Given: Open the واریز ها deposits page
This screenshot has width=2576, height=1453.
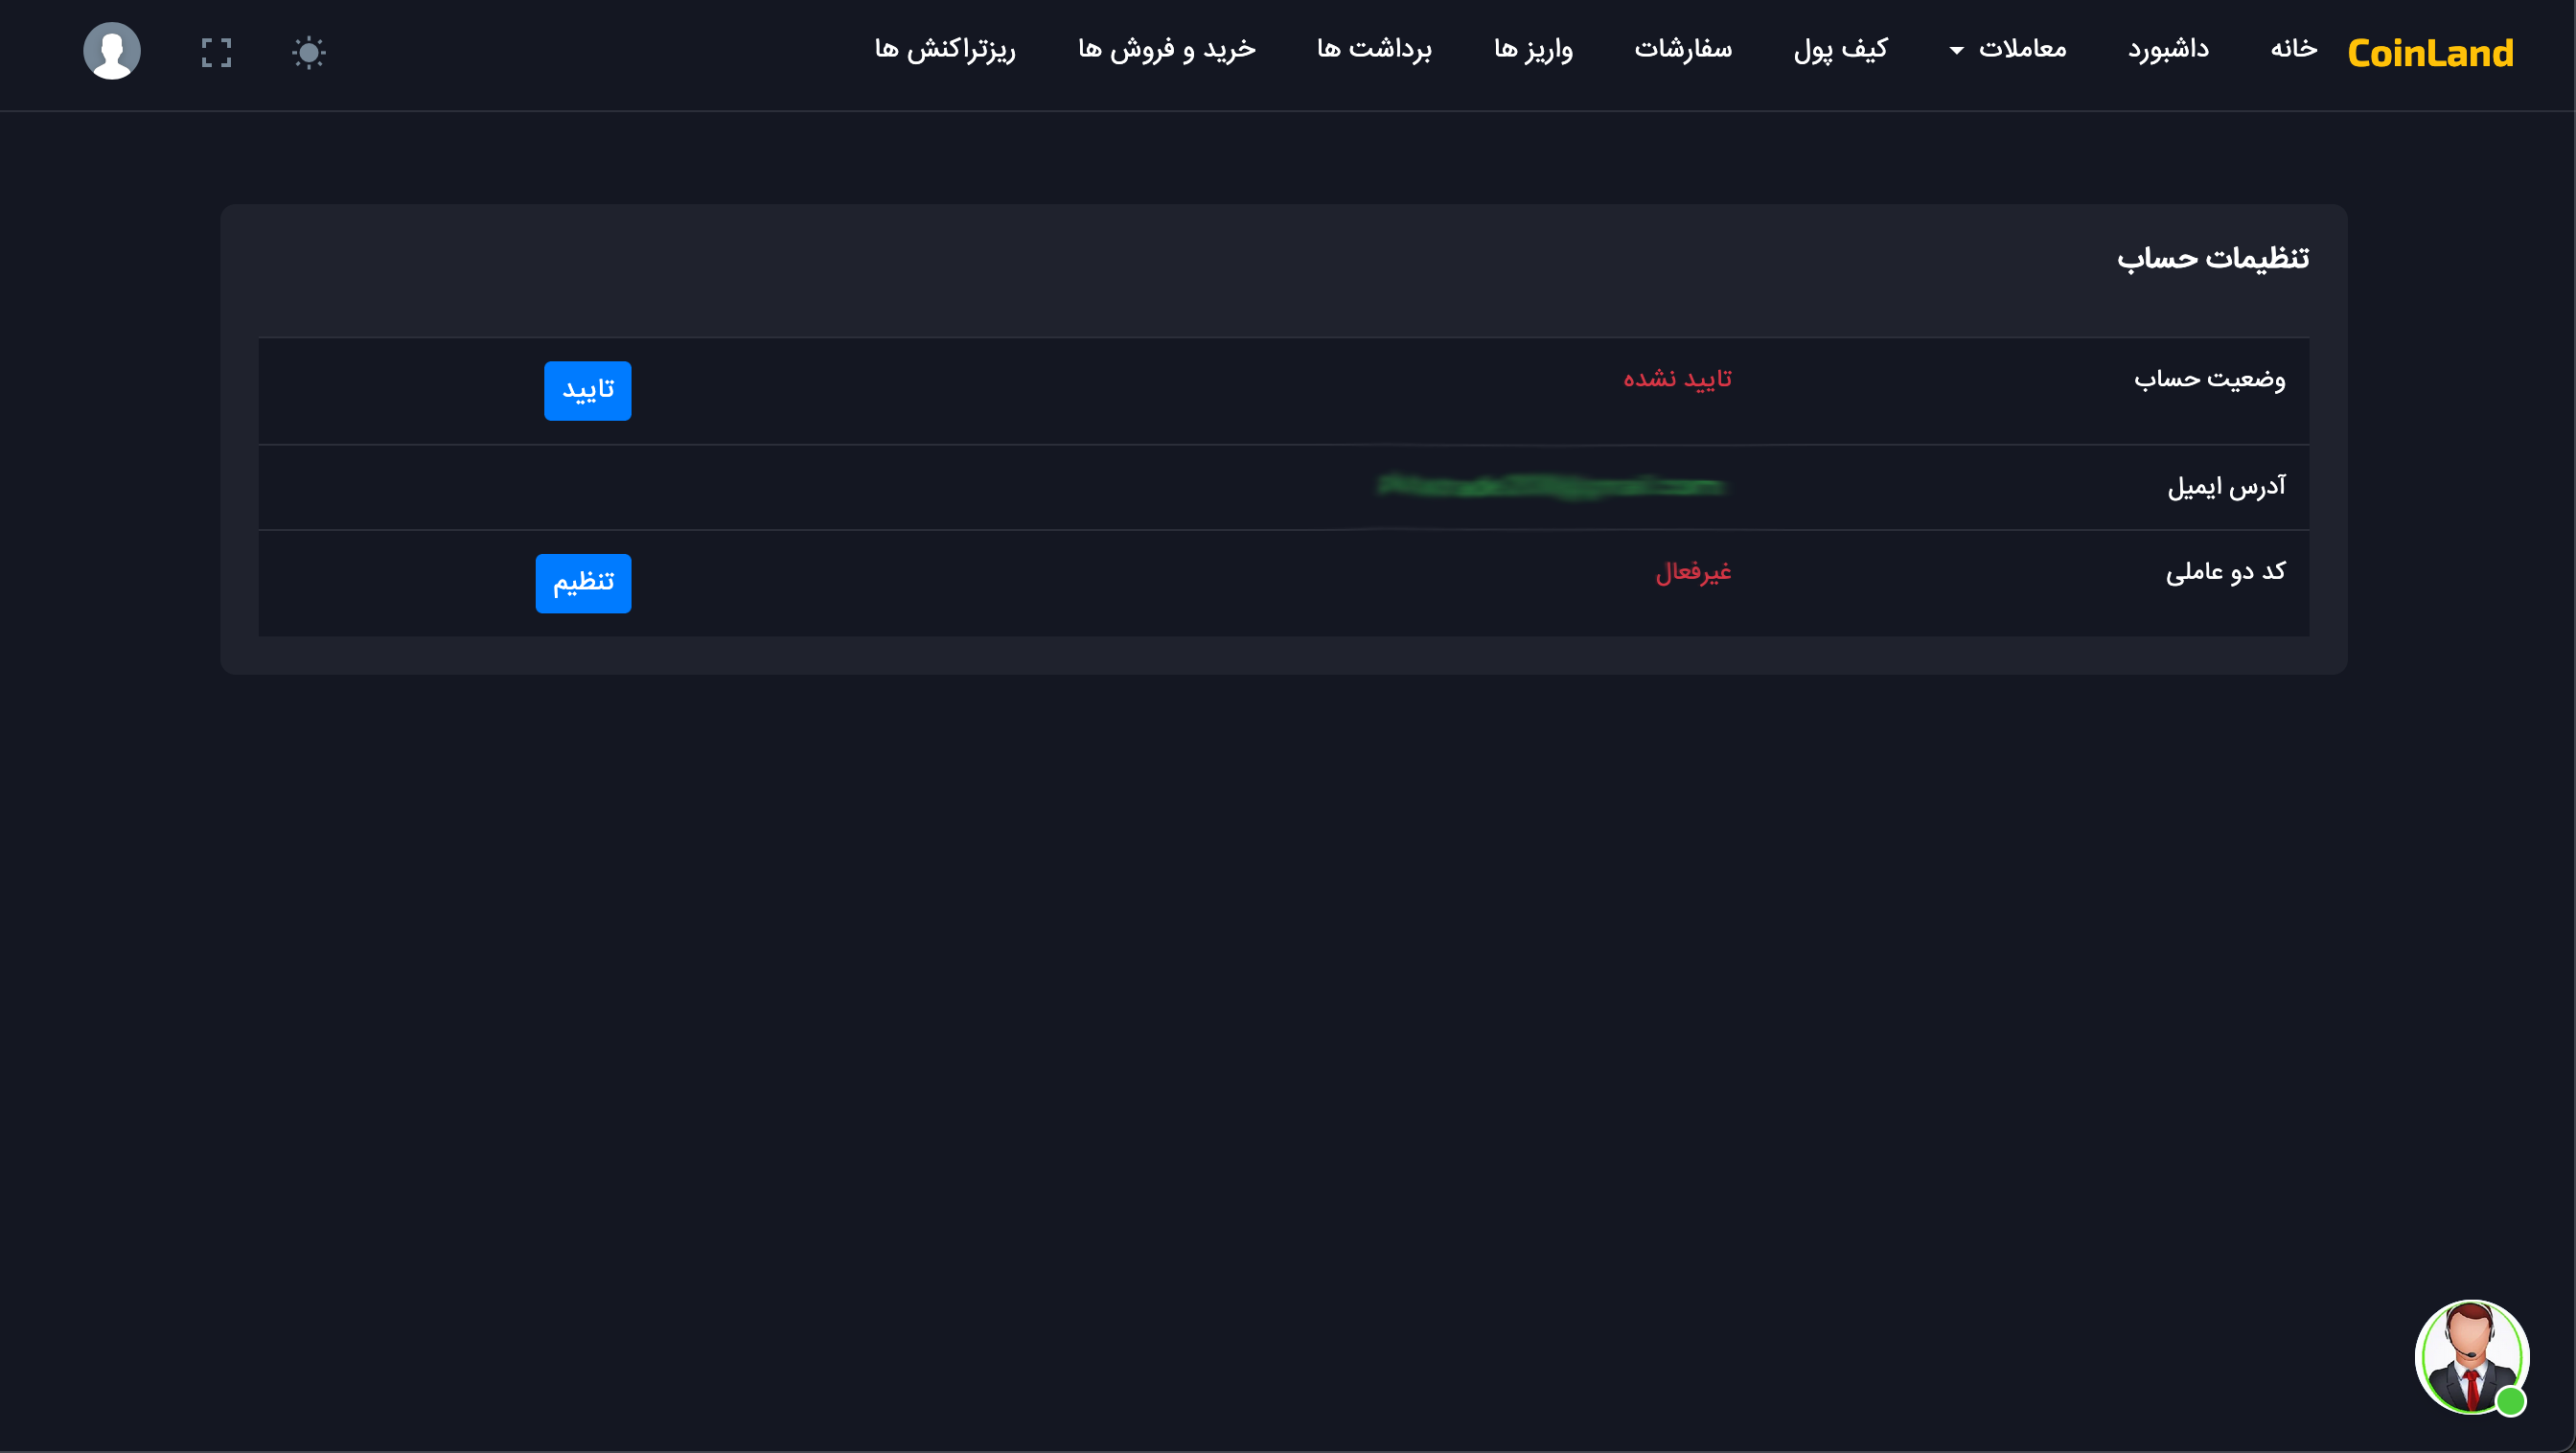Looking at the screenshot, I should (1533, 48).
